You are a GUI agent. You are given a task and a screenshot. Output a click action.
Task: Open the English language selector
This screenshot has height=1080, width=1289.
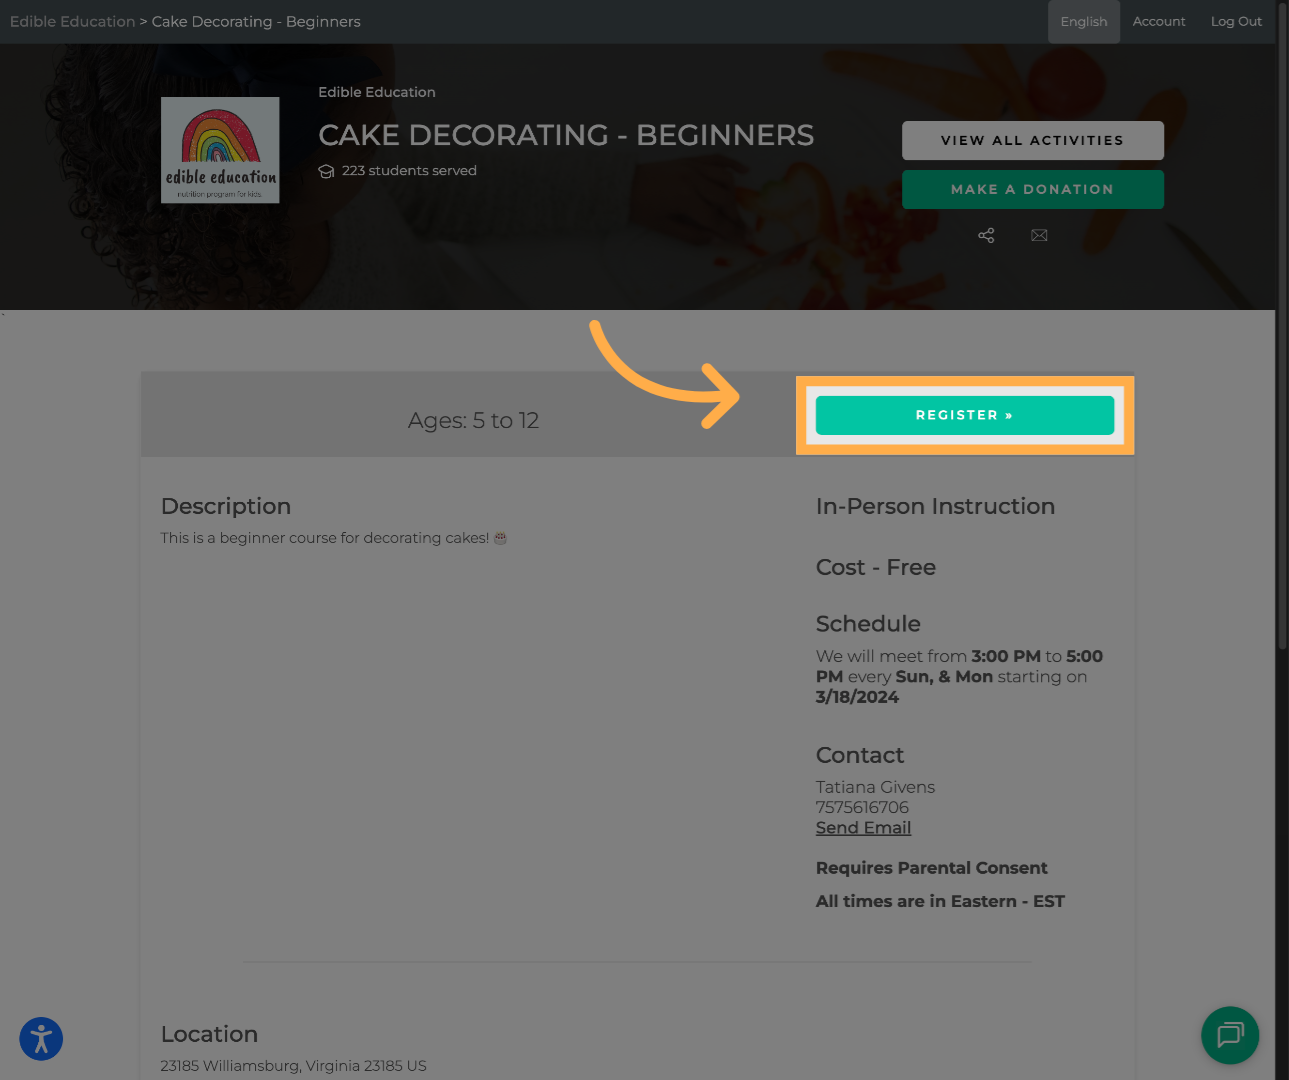(x=1084, y=21)
